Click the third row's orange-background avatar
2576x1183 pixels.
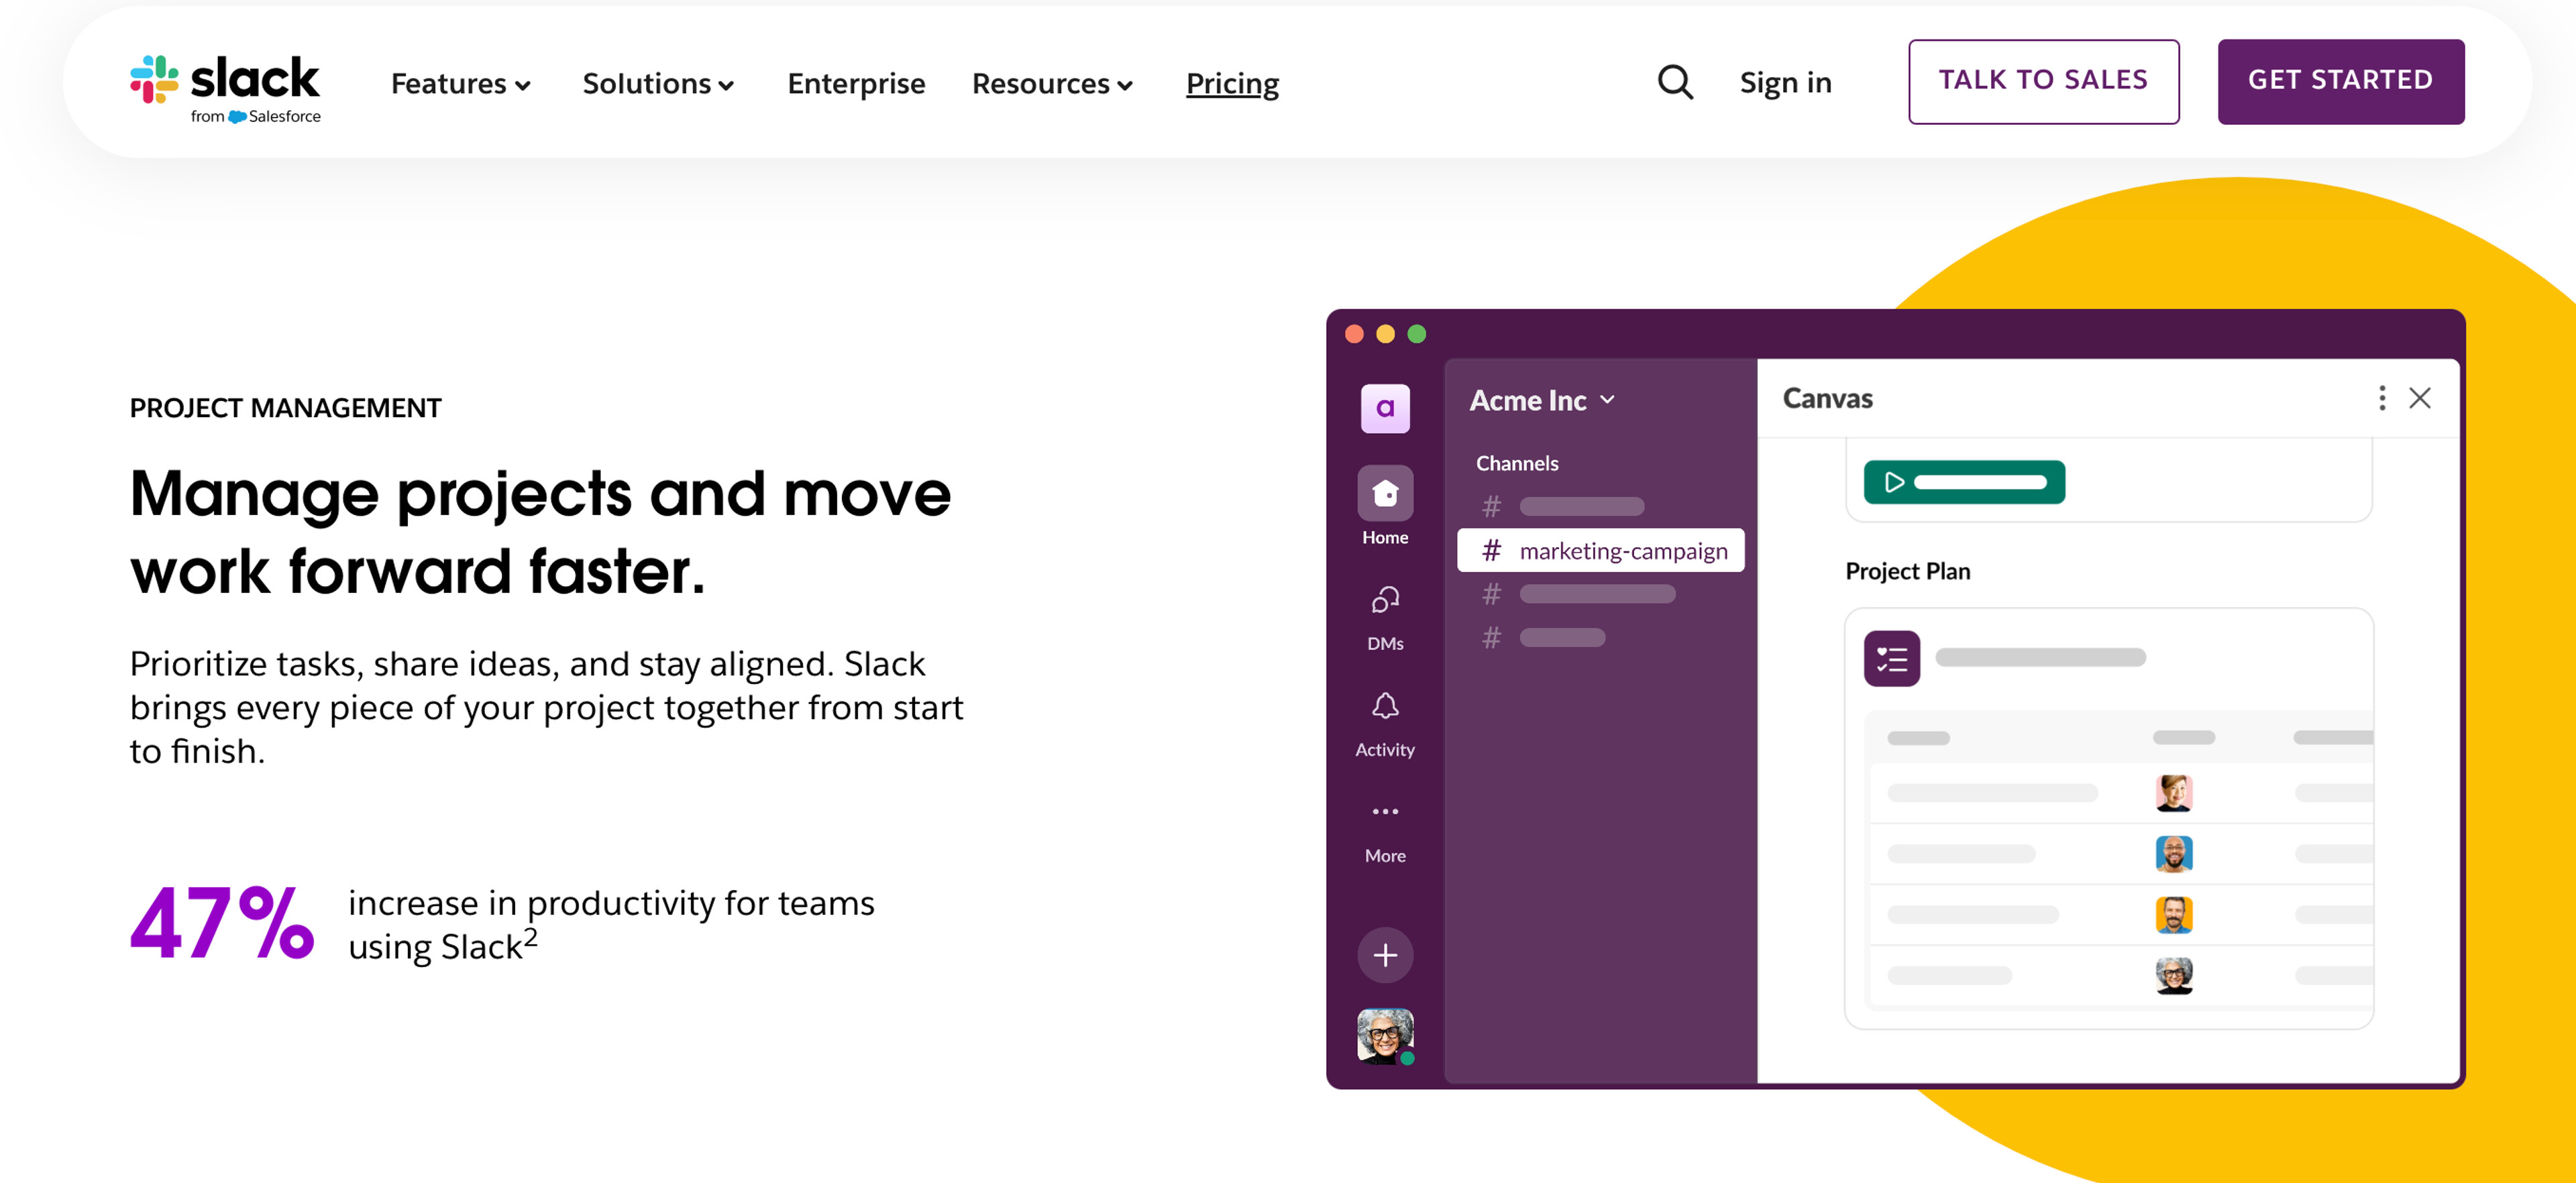(x=2173, y=914)
